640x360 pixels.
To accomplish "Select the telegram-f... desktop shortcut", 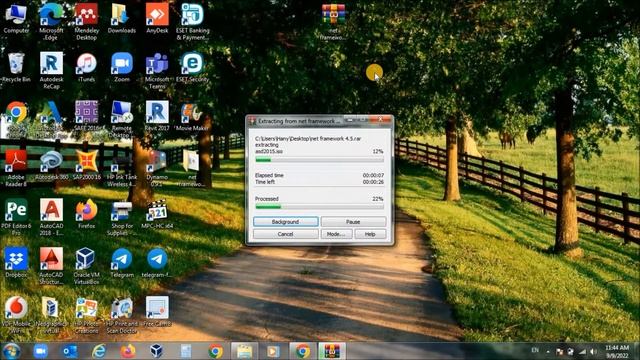I will click(x=157, y=263).
